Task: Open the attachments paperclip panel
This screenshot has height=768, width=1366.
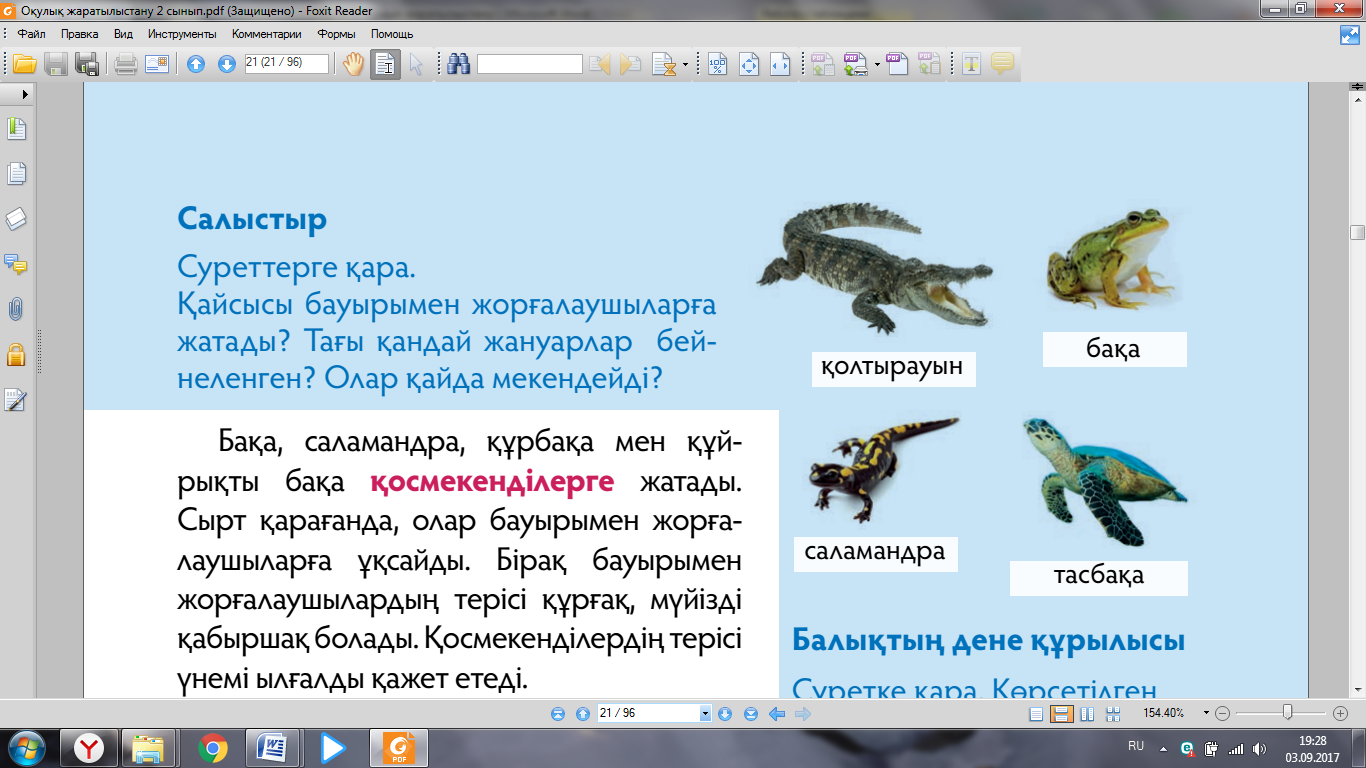Action: (x=16, y=310)
